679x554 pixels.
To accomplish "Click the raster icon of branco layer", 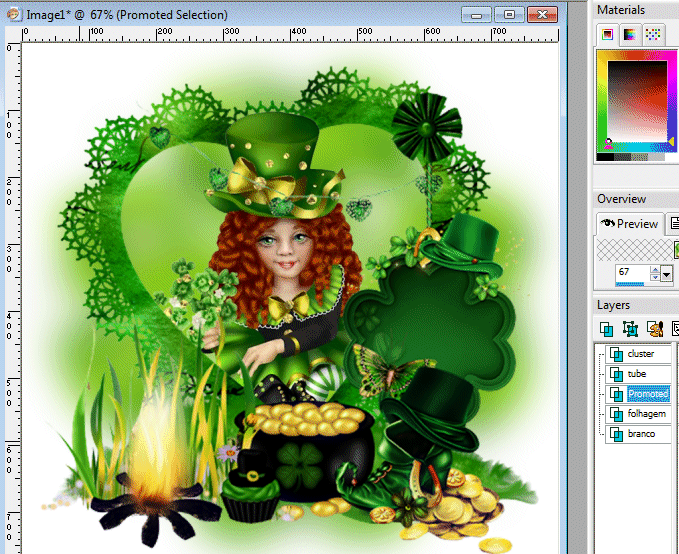I will pyautogui.click(x=616, y=434).
